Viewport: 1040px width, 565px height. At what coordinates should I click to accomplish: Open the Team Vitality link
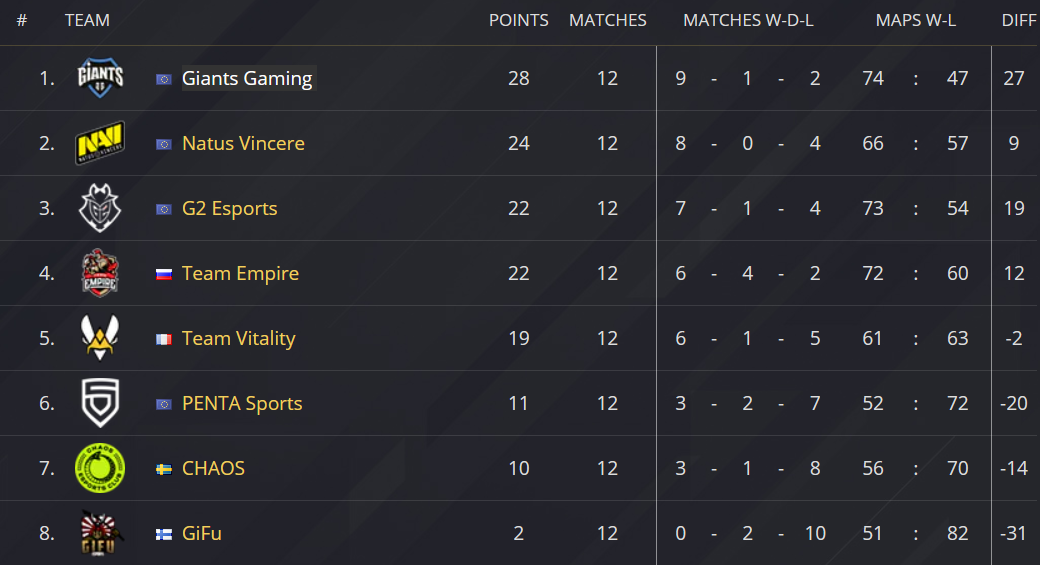tap(239, 338)
